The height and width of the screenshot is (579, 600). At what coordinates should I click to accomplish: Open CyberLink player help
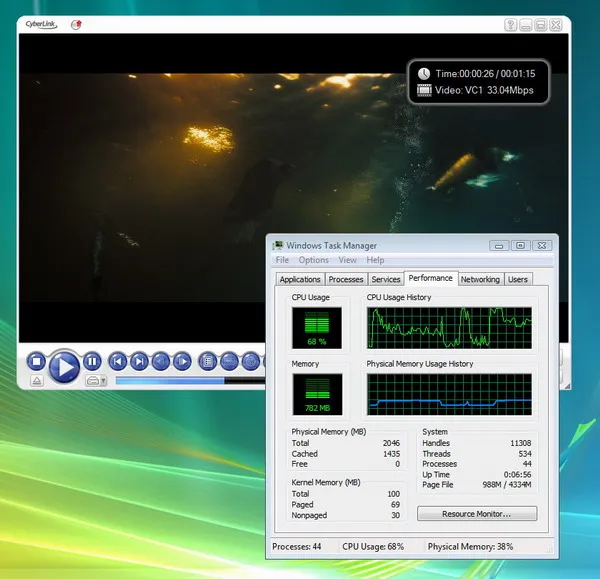tap(510, 25)
